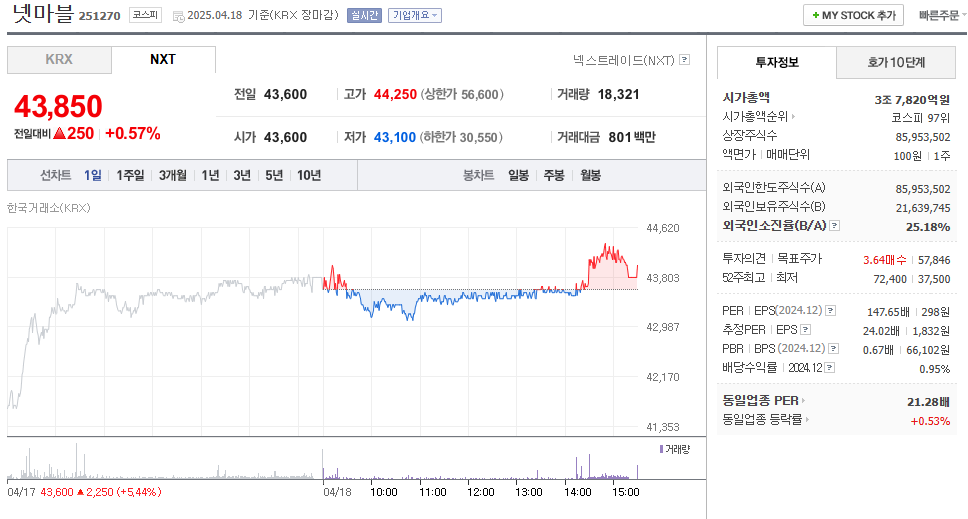Click the purple 거래량 legend marker

[x=661, y=449]
